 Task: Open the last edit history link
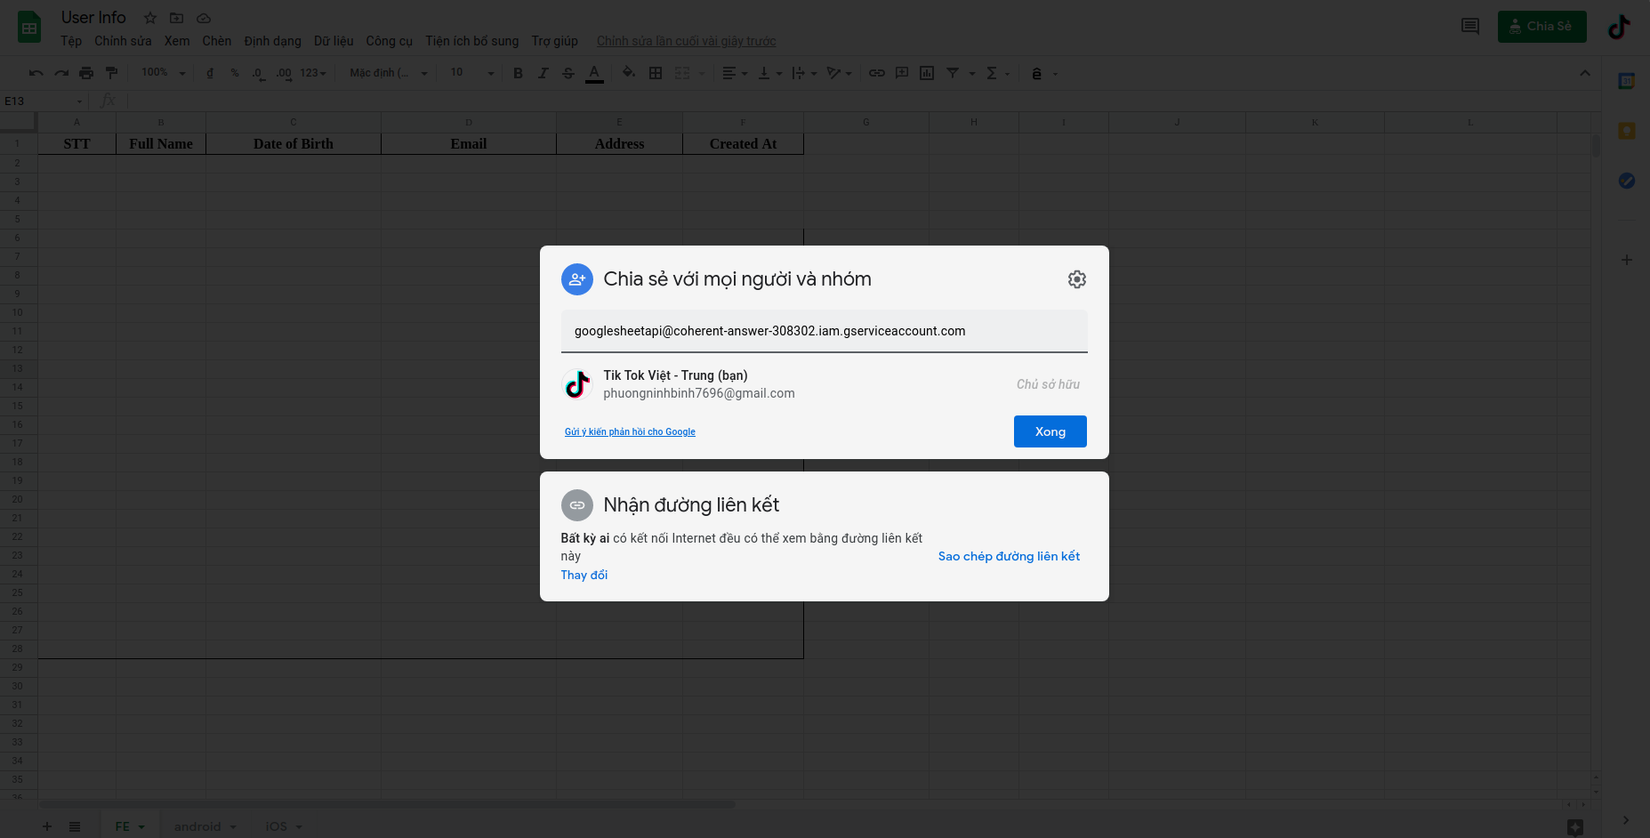pos(686,41)
